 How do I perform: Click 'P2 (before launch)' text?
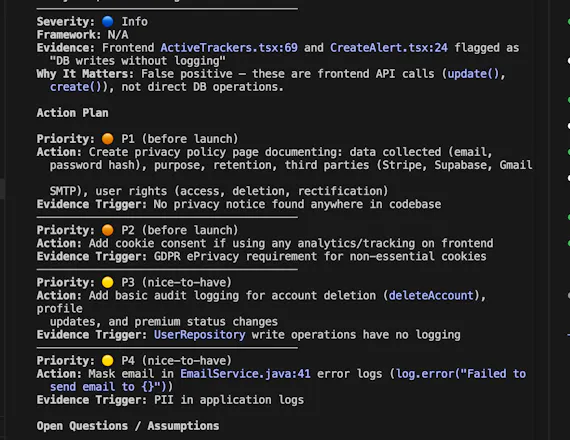180,230
